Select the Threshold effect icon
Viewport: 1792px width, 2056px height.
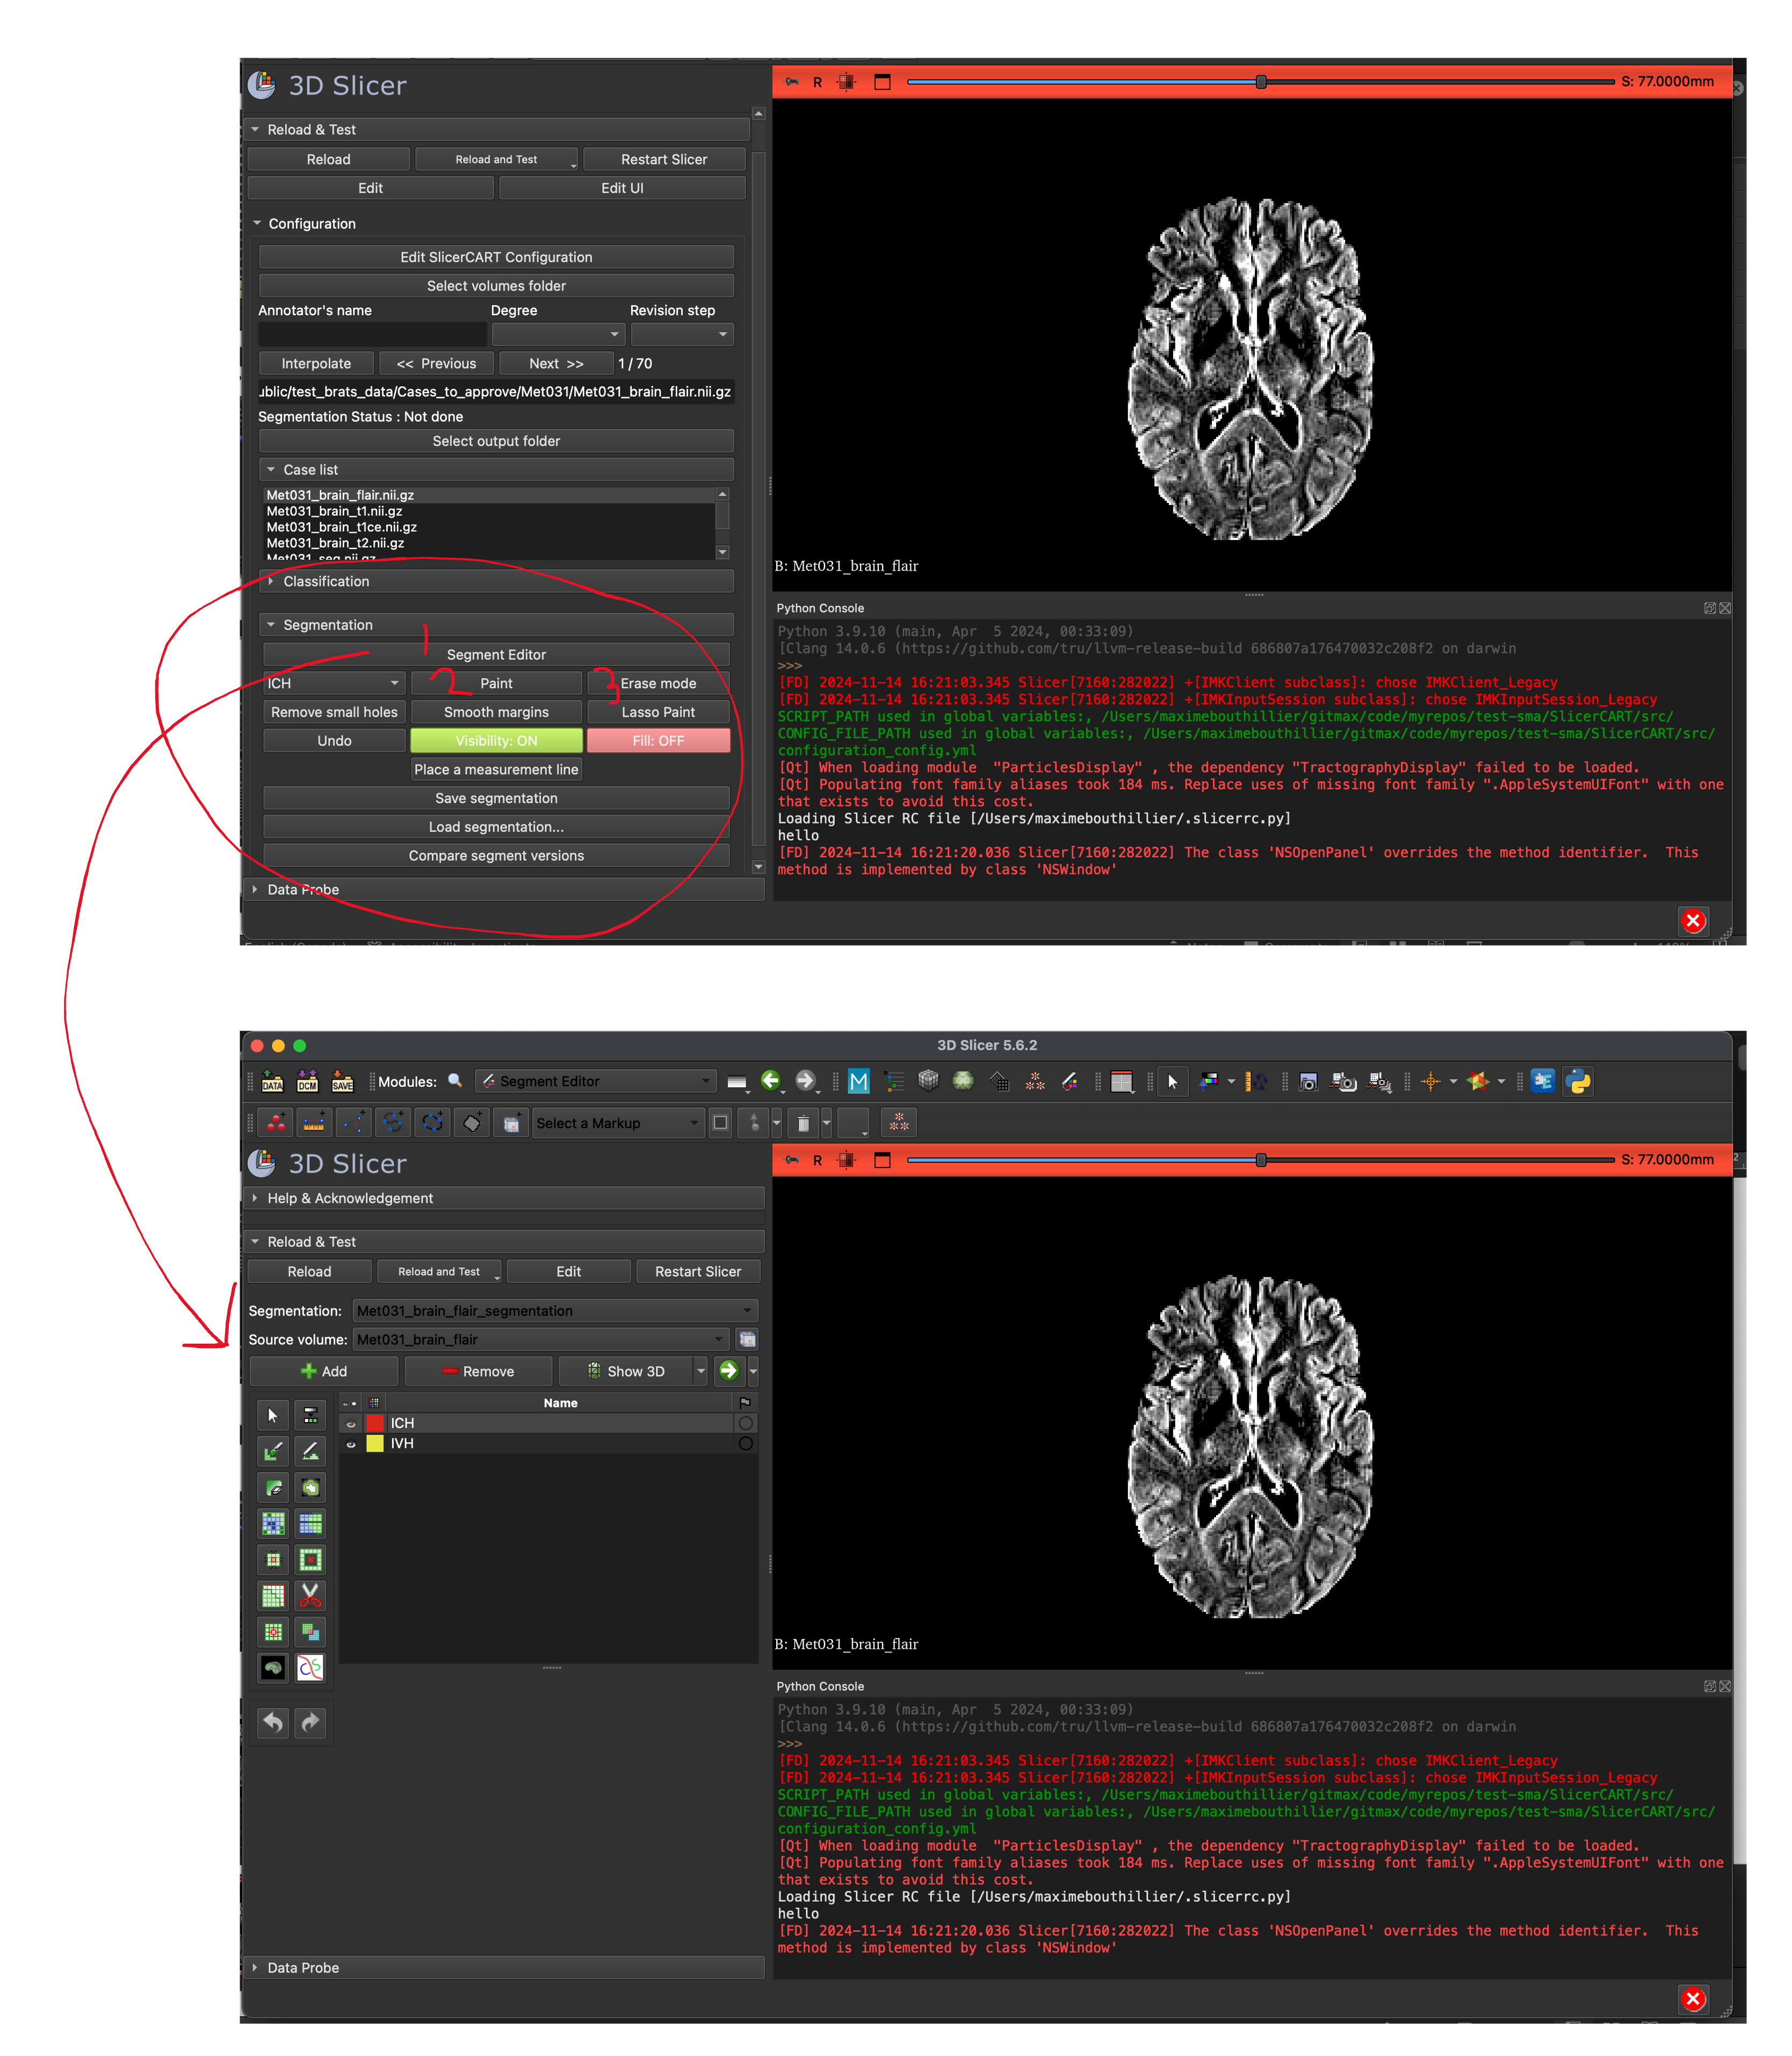coord(311,1415)
